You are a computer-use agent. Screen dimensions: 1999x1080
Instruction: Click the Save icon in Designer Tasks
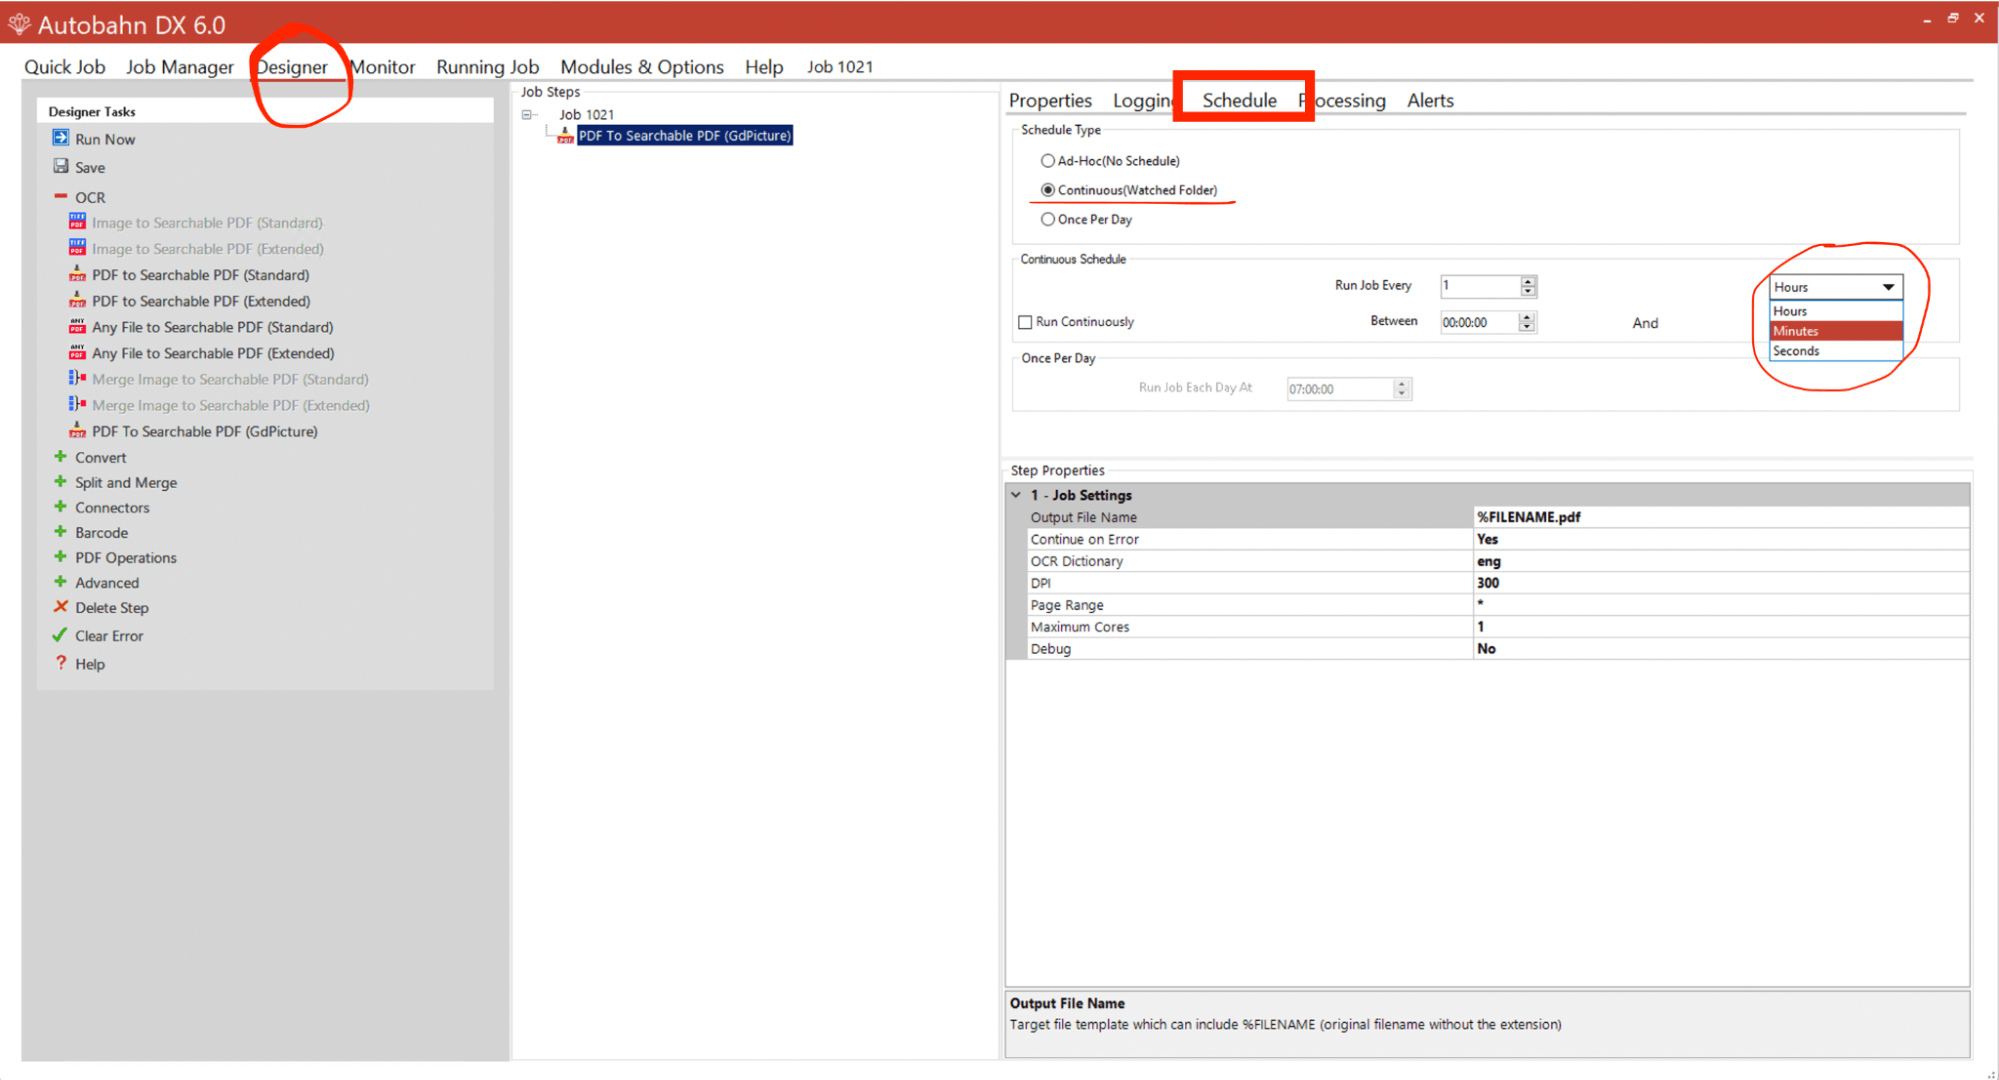pos(62,167)
